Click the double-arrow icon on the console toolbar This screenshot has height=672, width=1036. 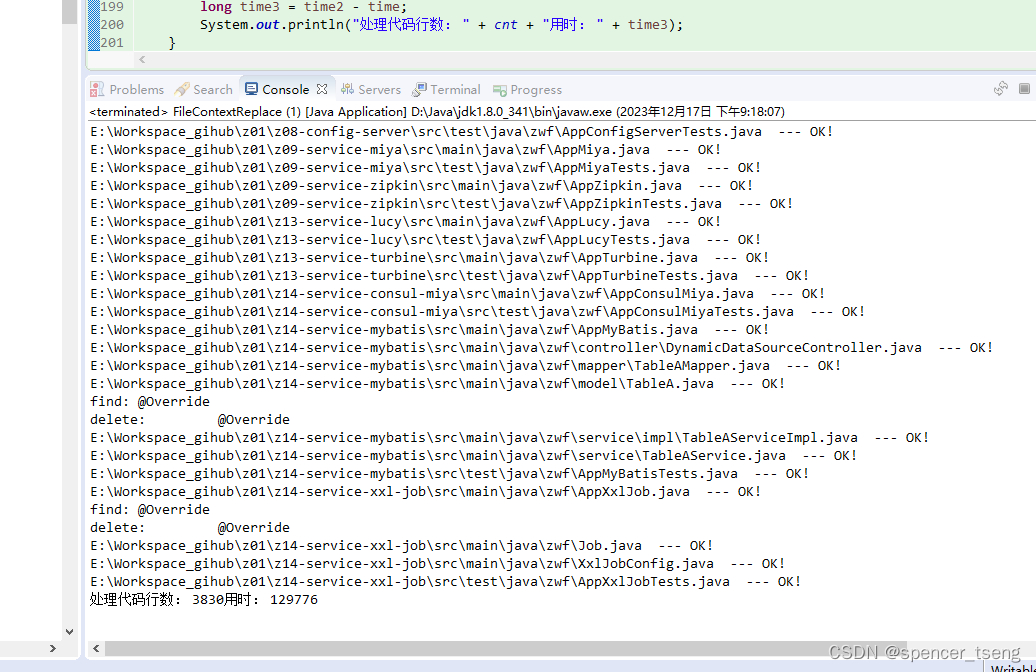pos(1000,89)
